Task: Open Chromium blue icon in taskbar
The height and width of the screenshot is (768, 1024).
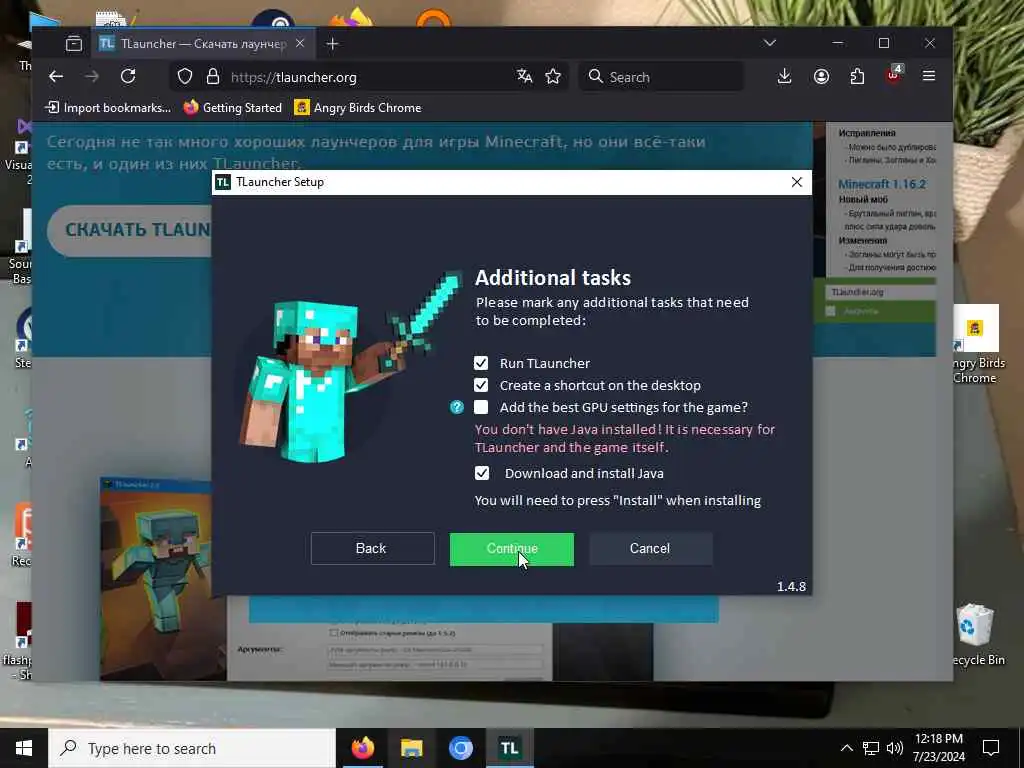Action: (x=460, y=748)
